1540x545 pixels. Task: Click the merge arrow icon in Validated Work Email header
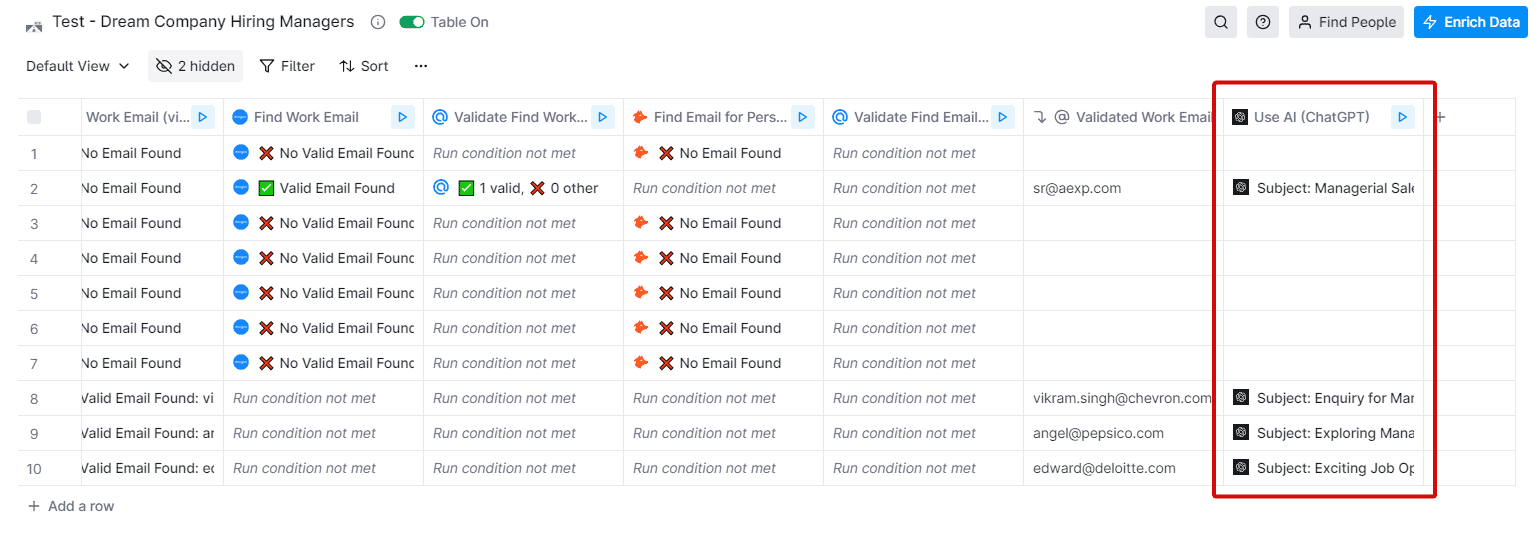click(1040, 117)
